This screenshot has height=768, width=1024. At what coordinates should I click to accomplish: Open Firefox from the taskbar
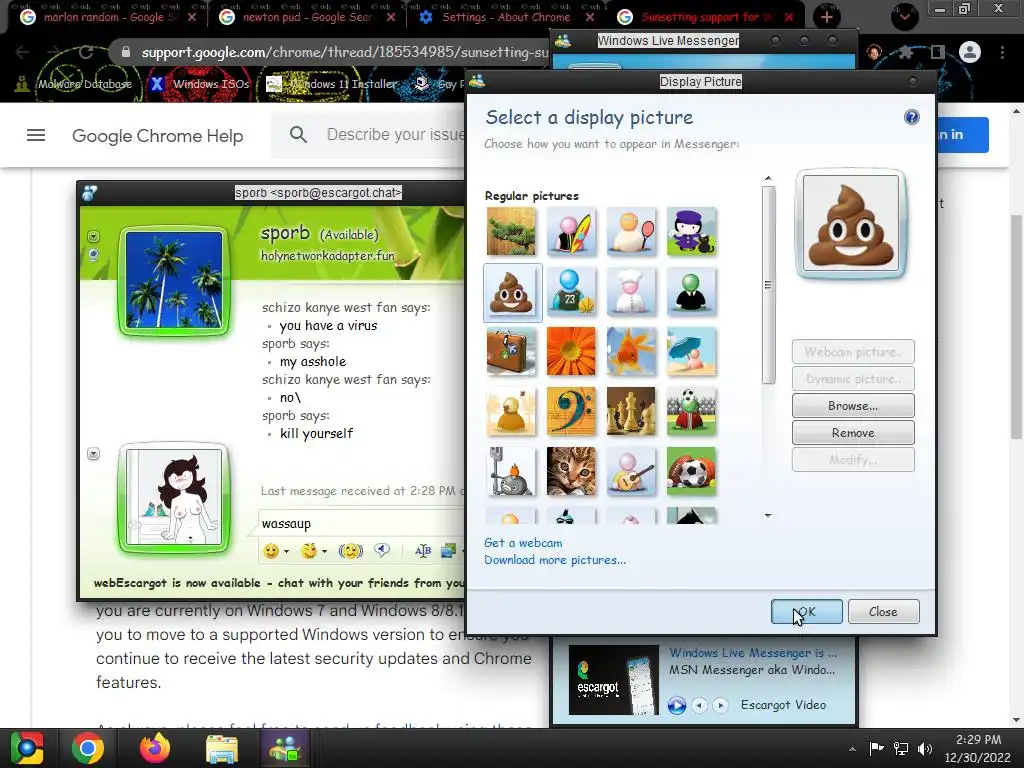point(155,748)
